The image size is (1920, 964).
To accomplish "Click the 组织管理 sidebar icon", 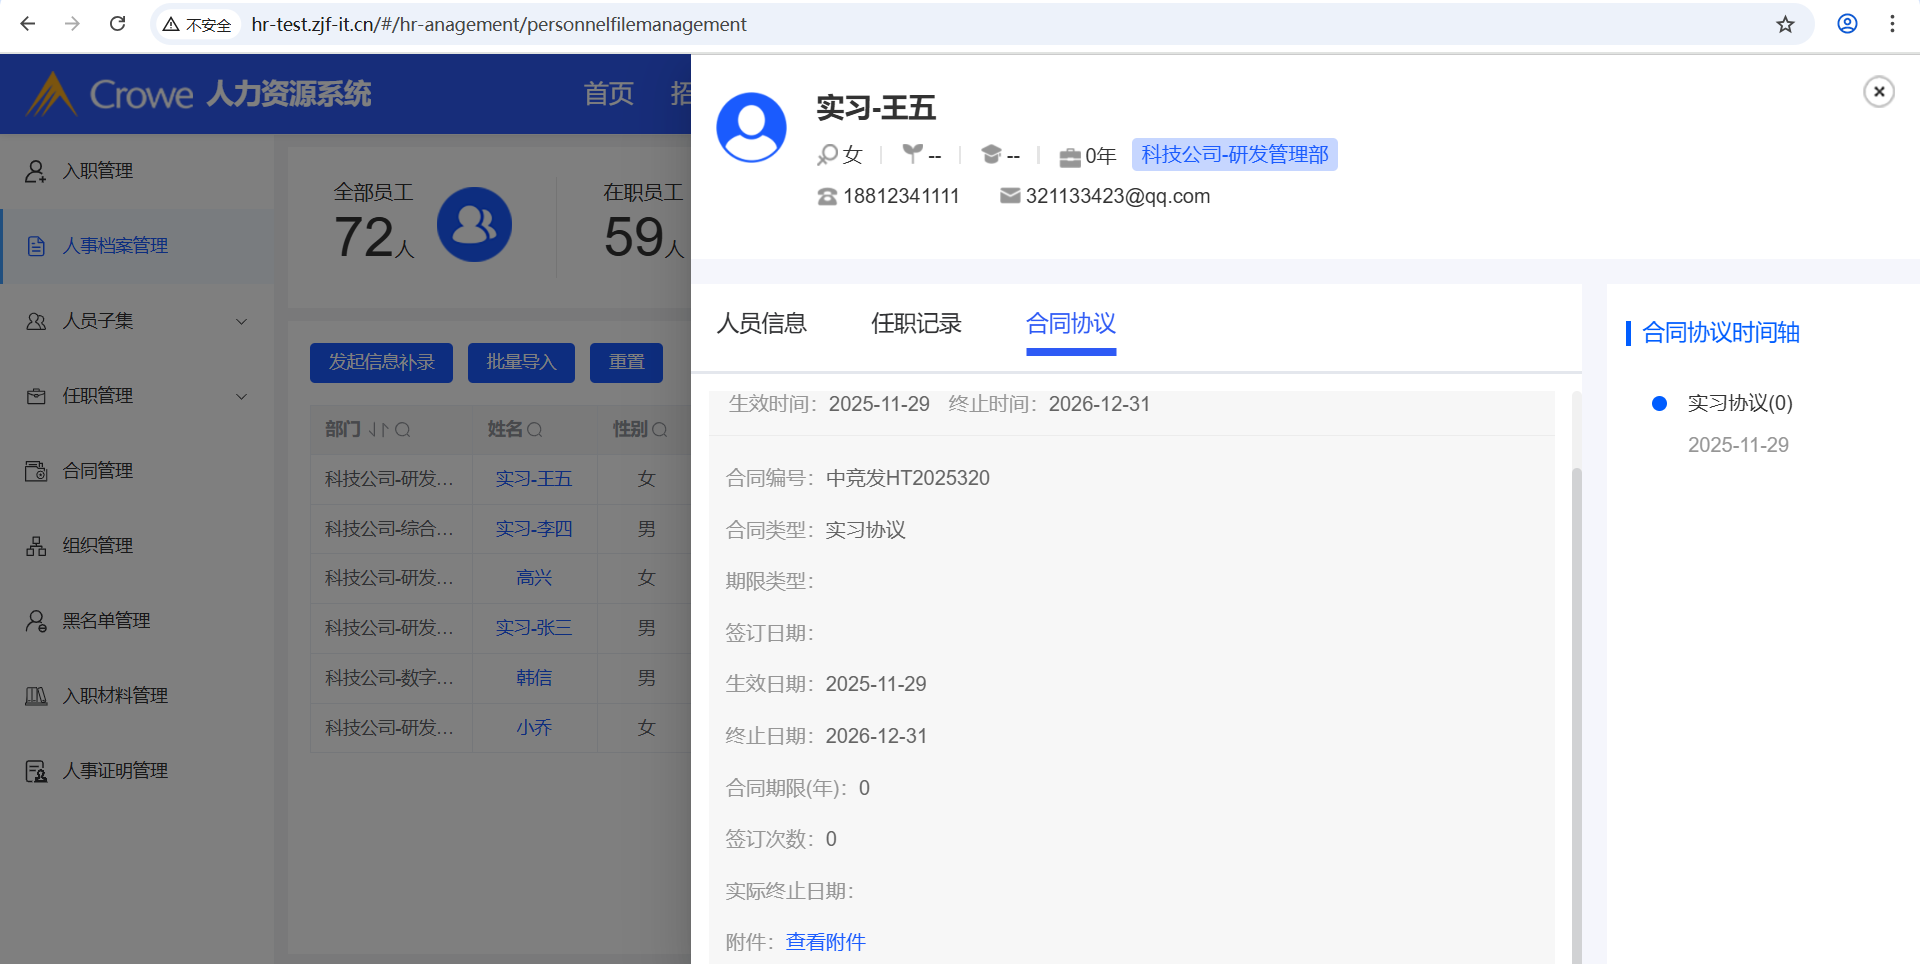I will 36,546.
